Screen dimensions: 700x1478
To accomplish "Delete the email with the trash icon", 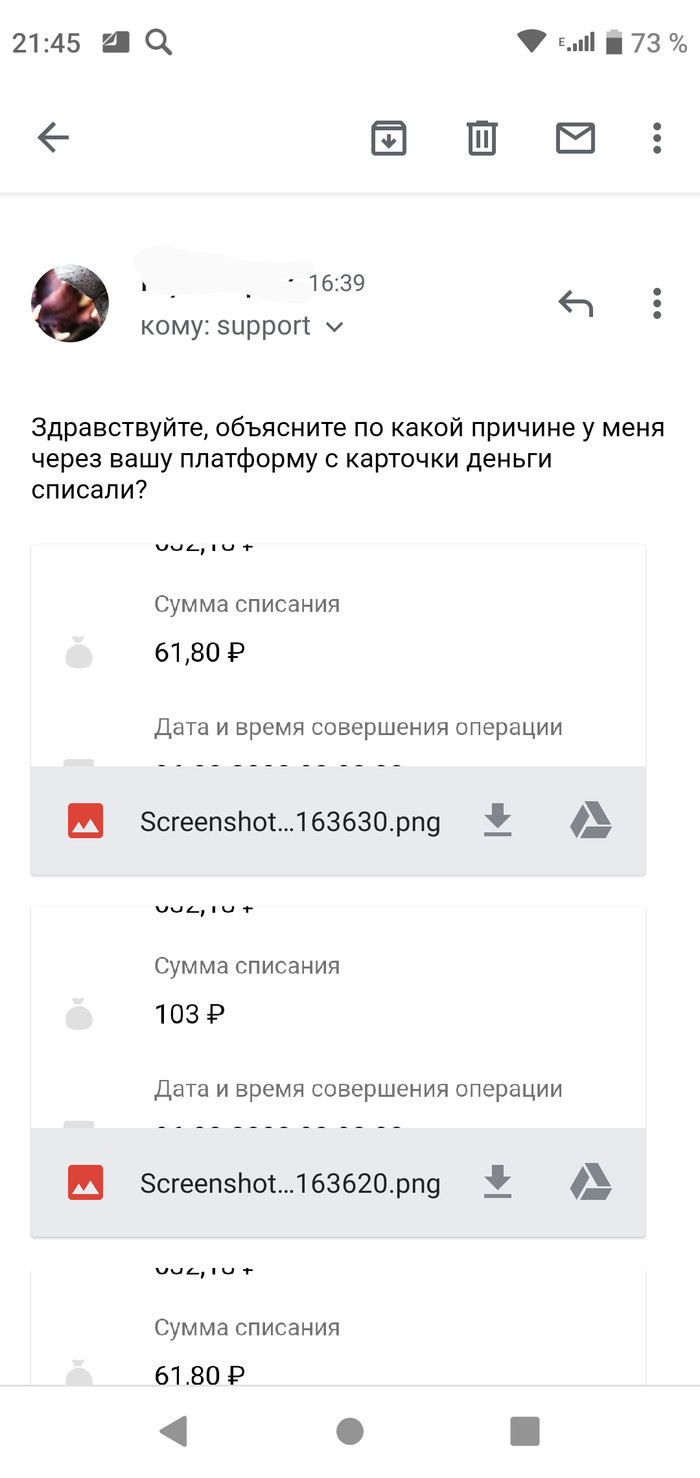I will coord(482,138).
